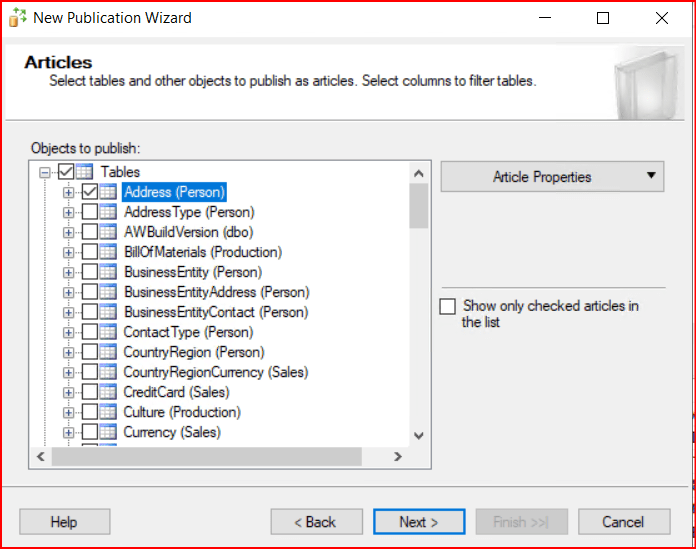Collapse the Tables tree node

(45, 172)
